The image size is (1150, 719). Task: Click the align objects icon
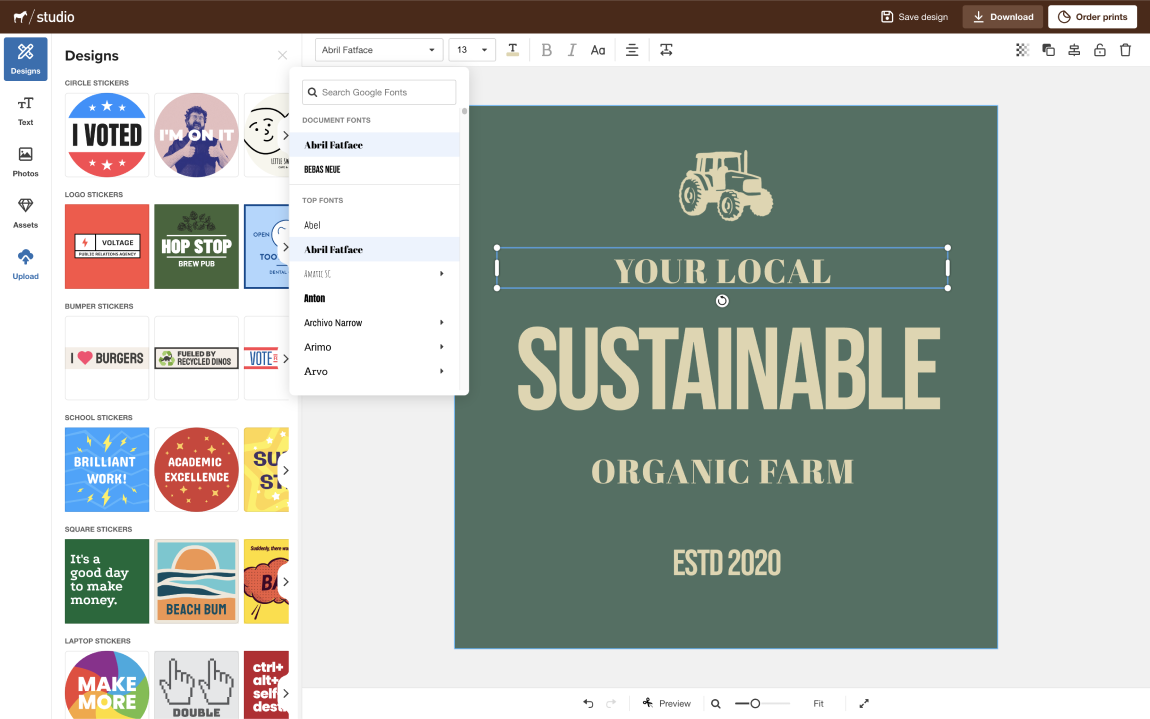coord(1074,50)
